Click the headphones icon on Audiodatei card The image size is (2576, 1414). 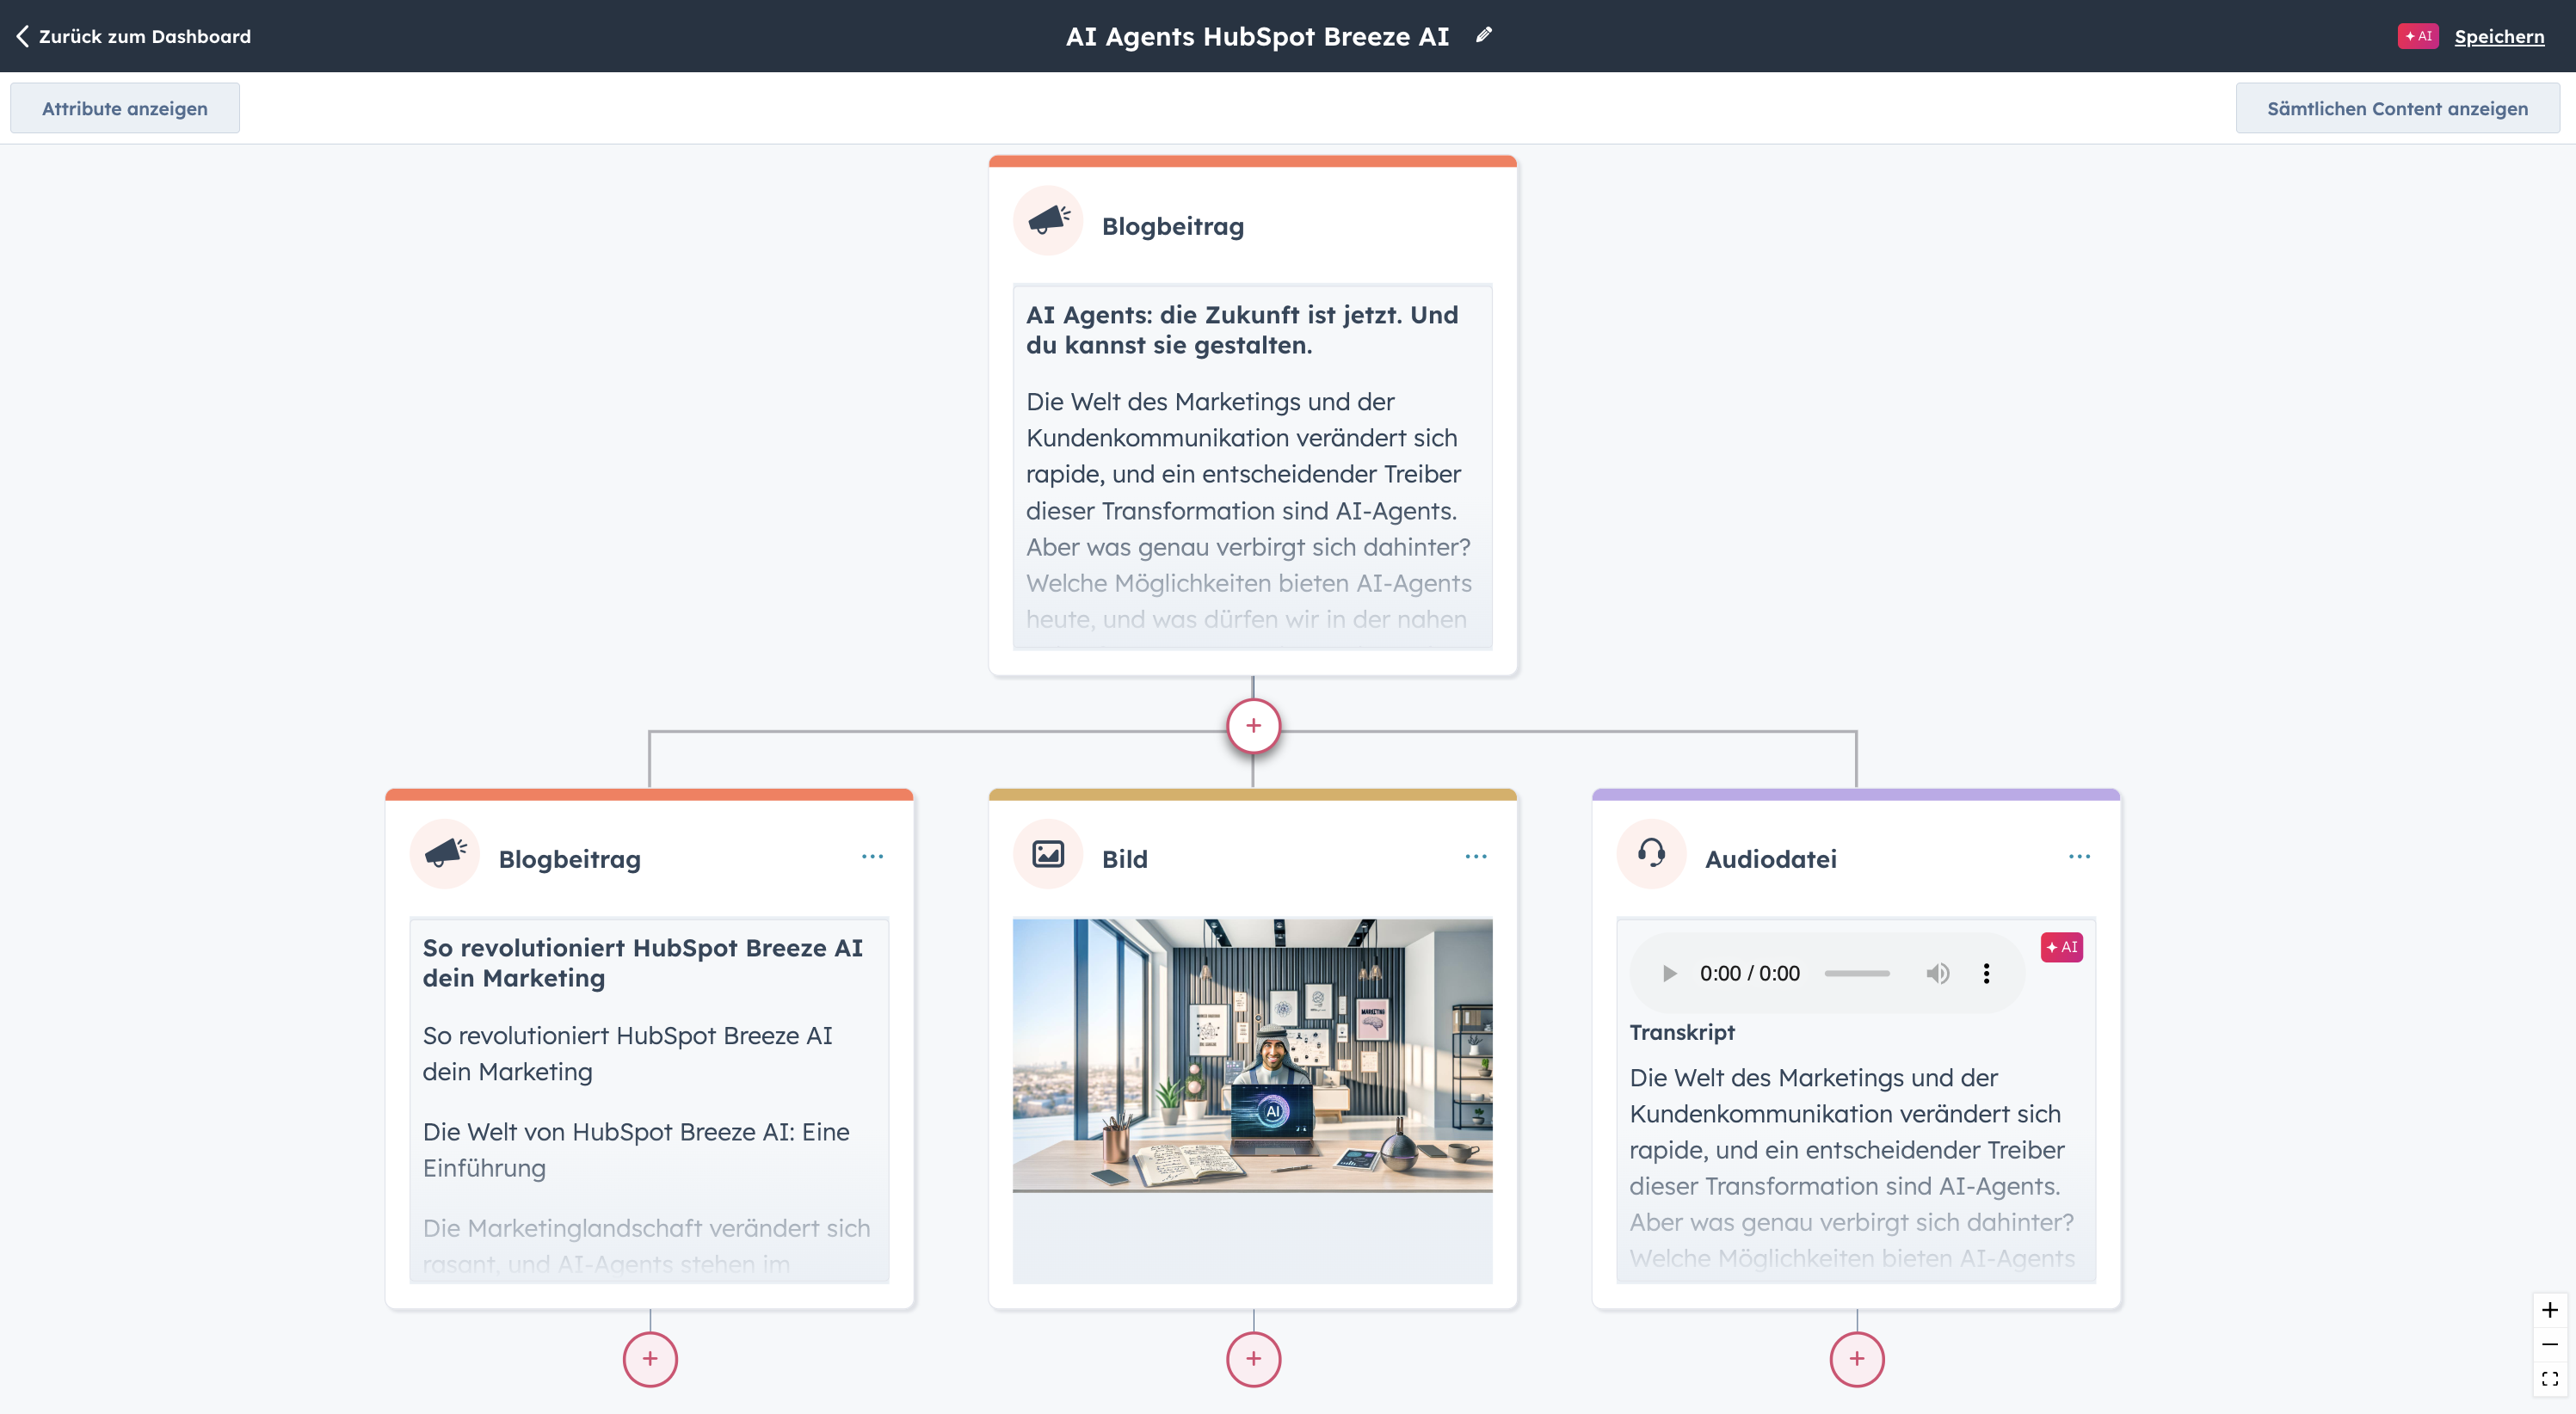click(1651, 853)
